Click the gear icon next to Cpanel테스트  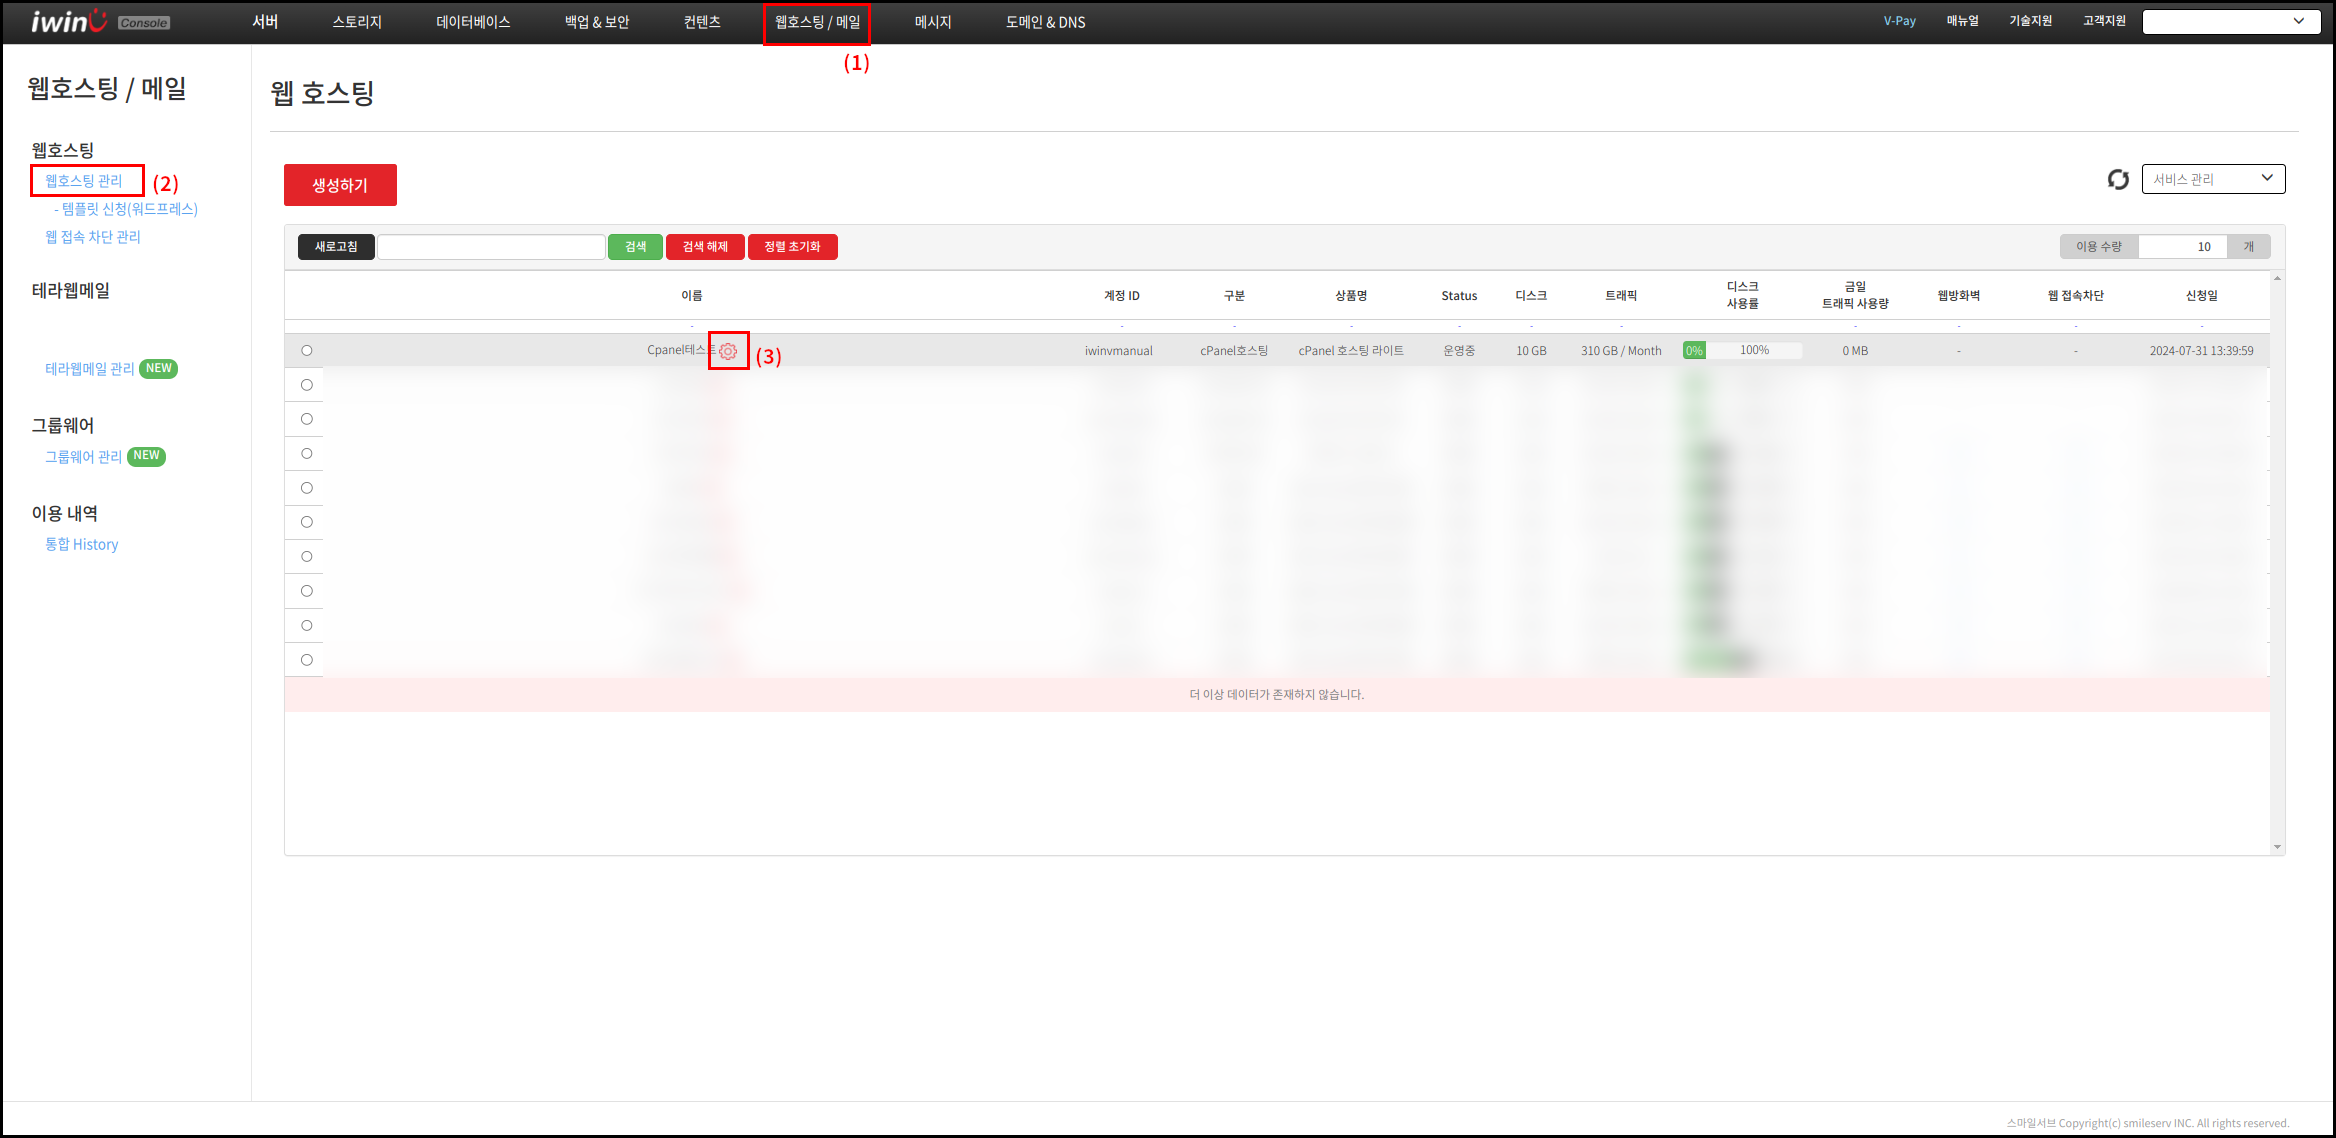[x=728, y=351]
